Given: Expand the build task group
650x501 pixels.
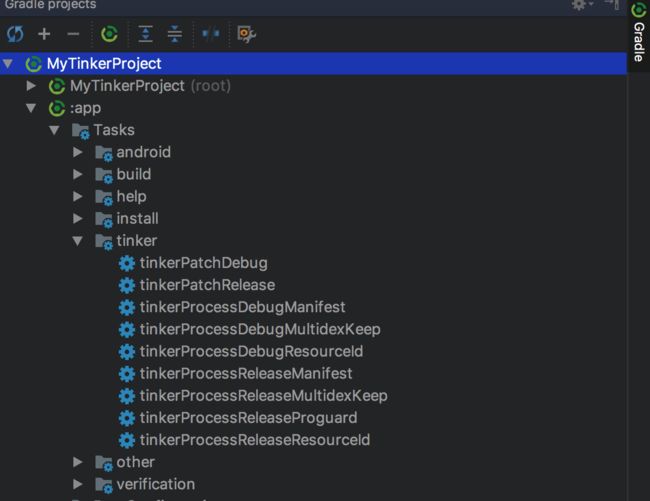Looking at the screenshot, I should tap(78, 174).
